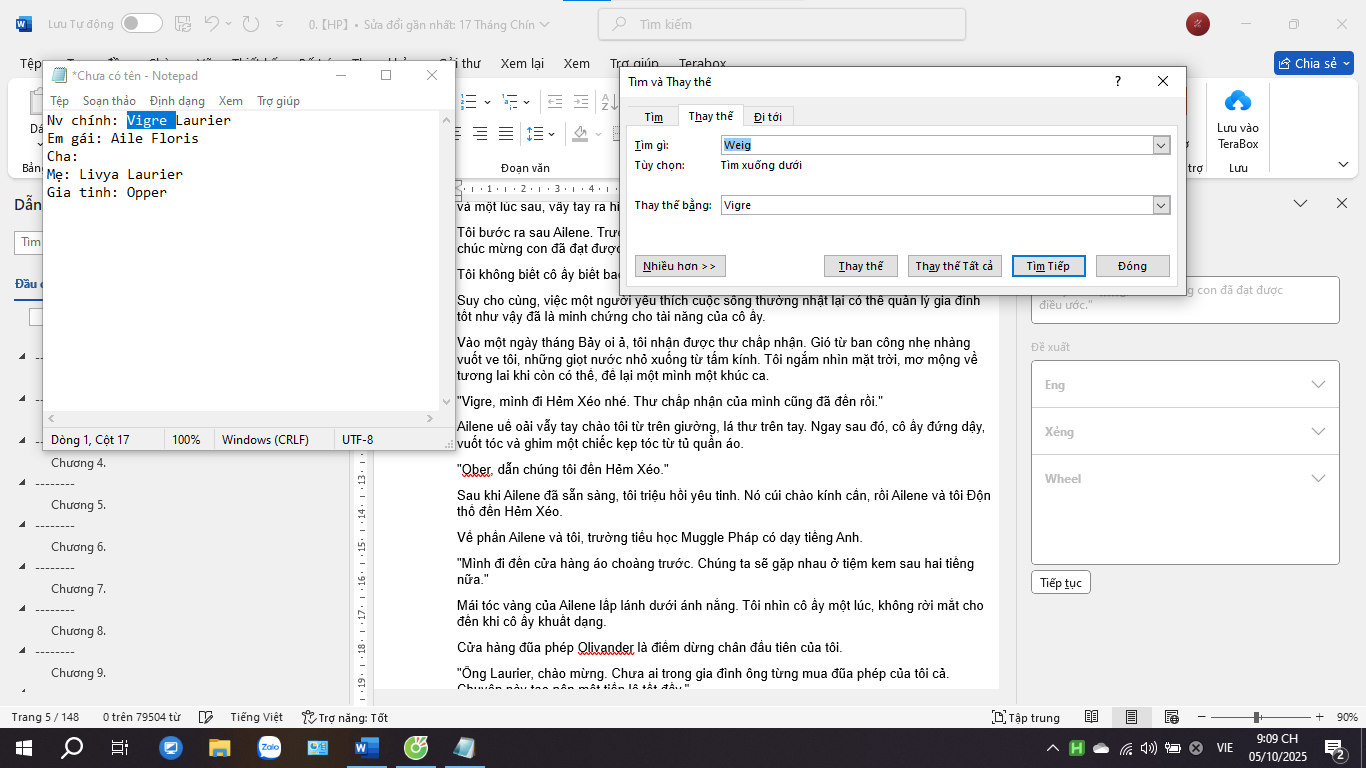
Task: Click the help question mark in dialog
Action: coord(1118,82)
